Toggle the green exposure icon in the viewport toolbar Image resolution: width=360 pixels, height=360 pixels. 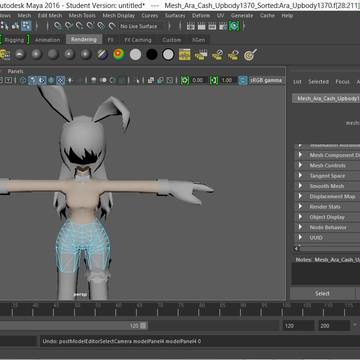click(185, 80)
